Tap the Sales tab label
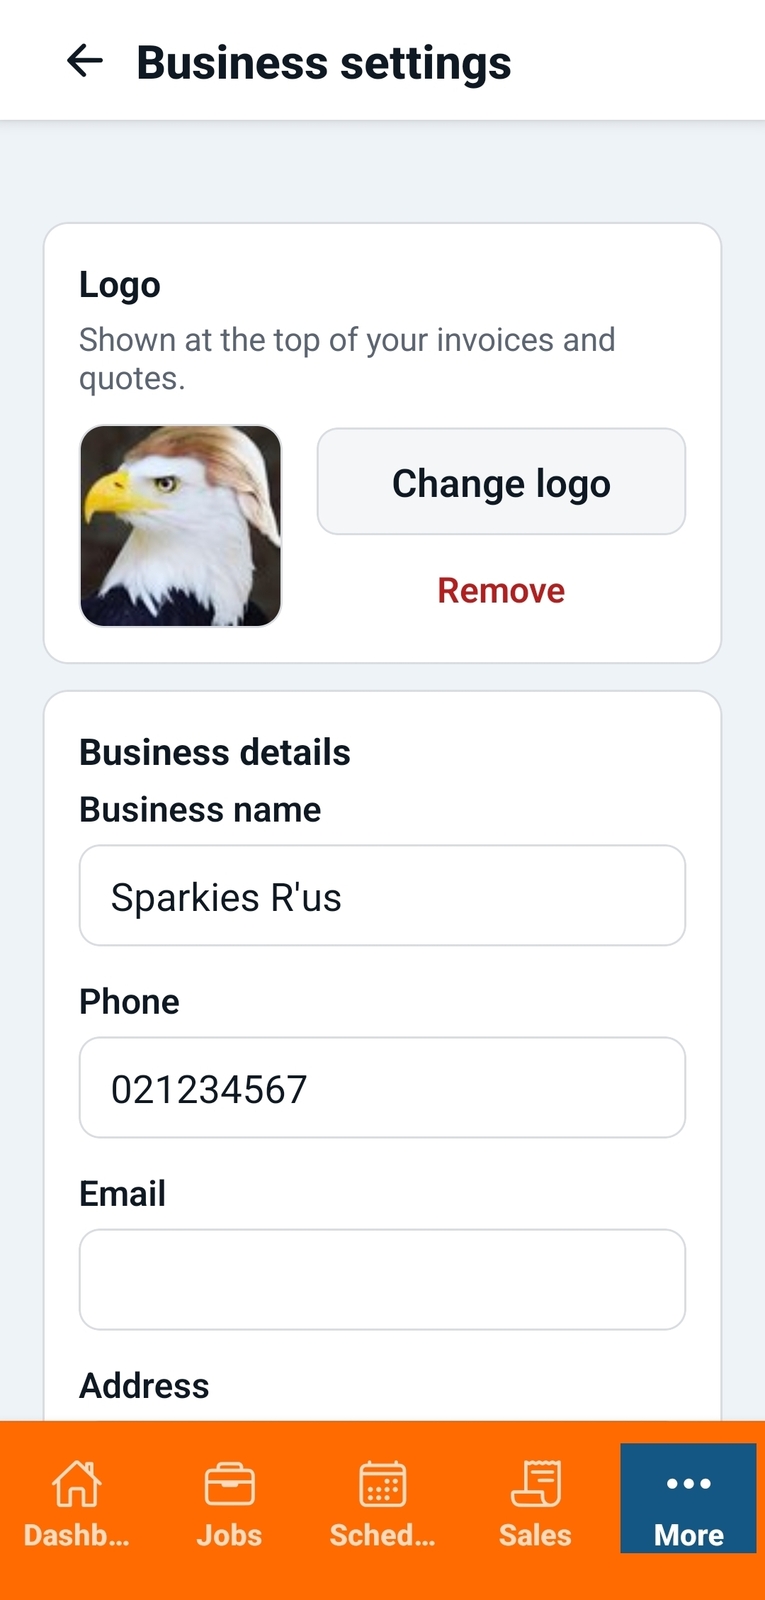 (536, 1535)
